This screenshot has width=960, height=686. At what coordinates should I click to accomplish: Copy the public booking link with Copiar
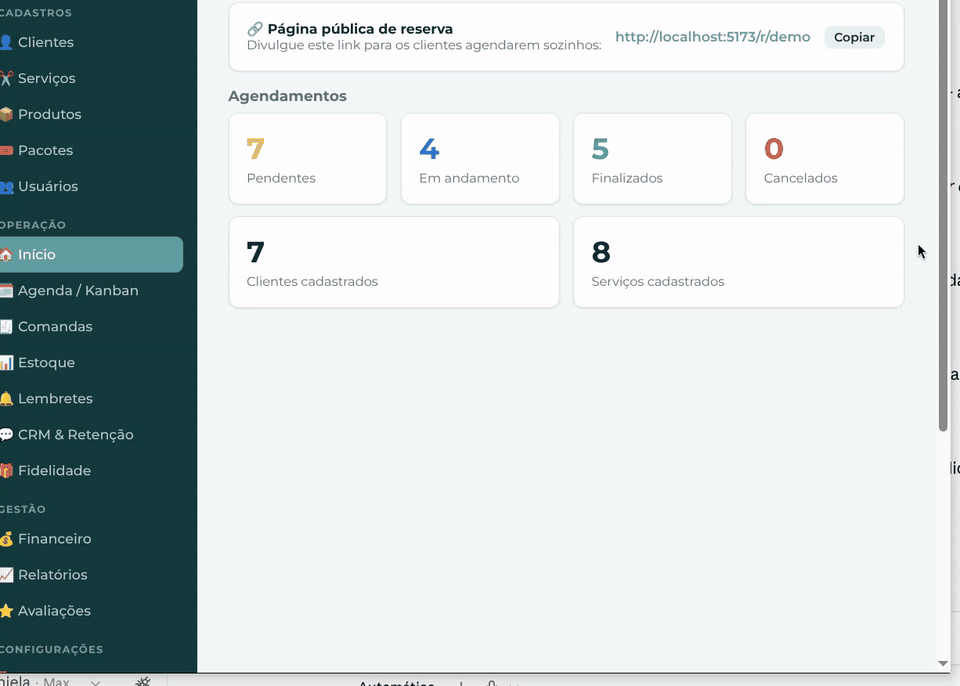[x=854, y=37]
